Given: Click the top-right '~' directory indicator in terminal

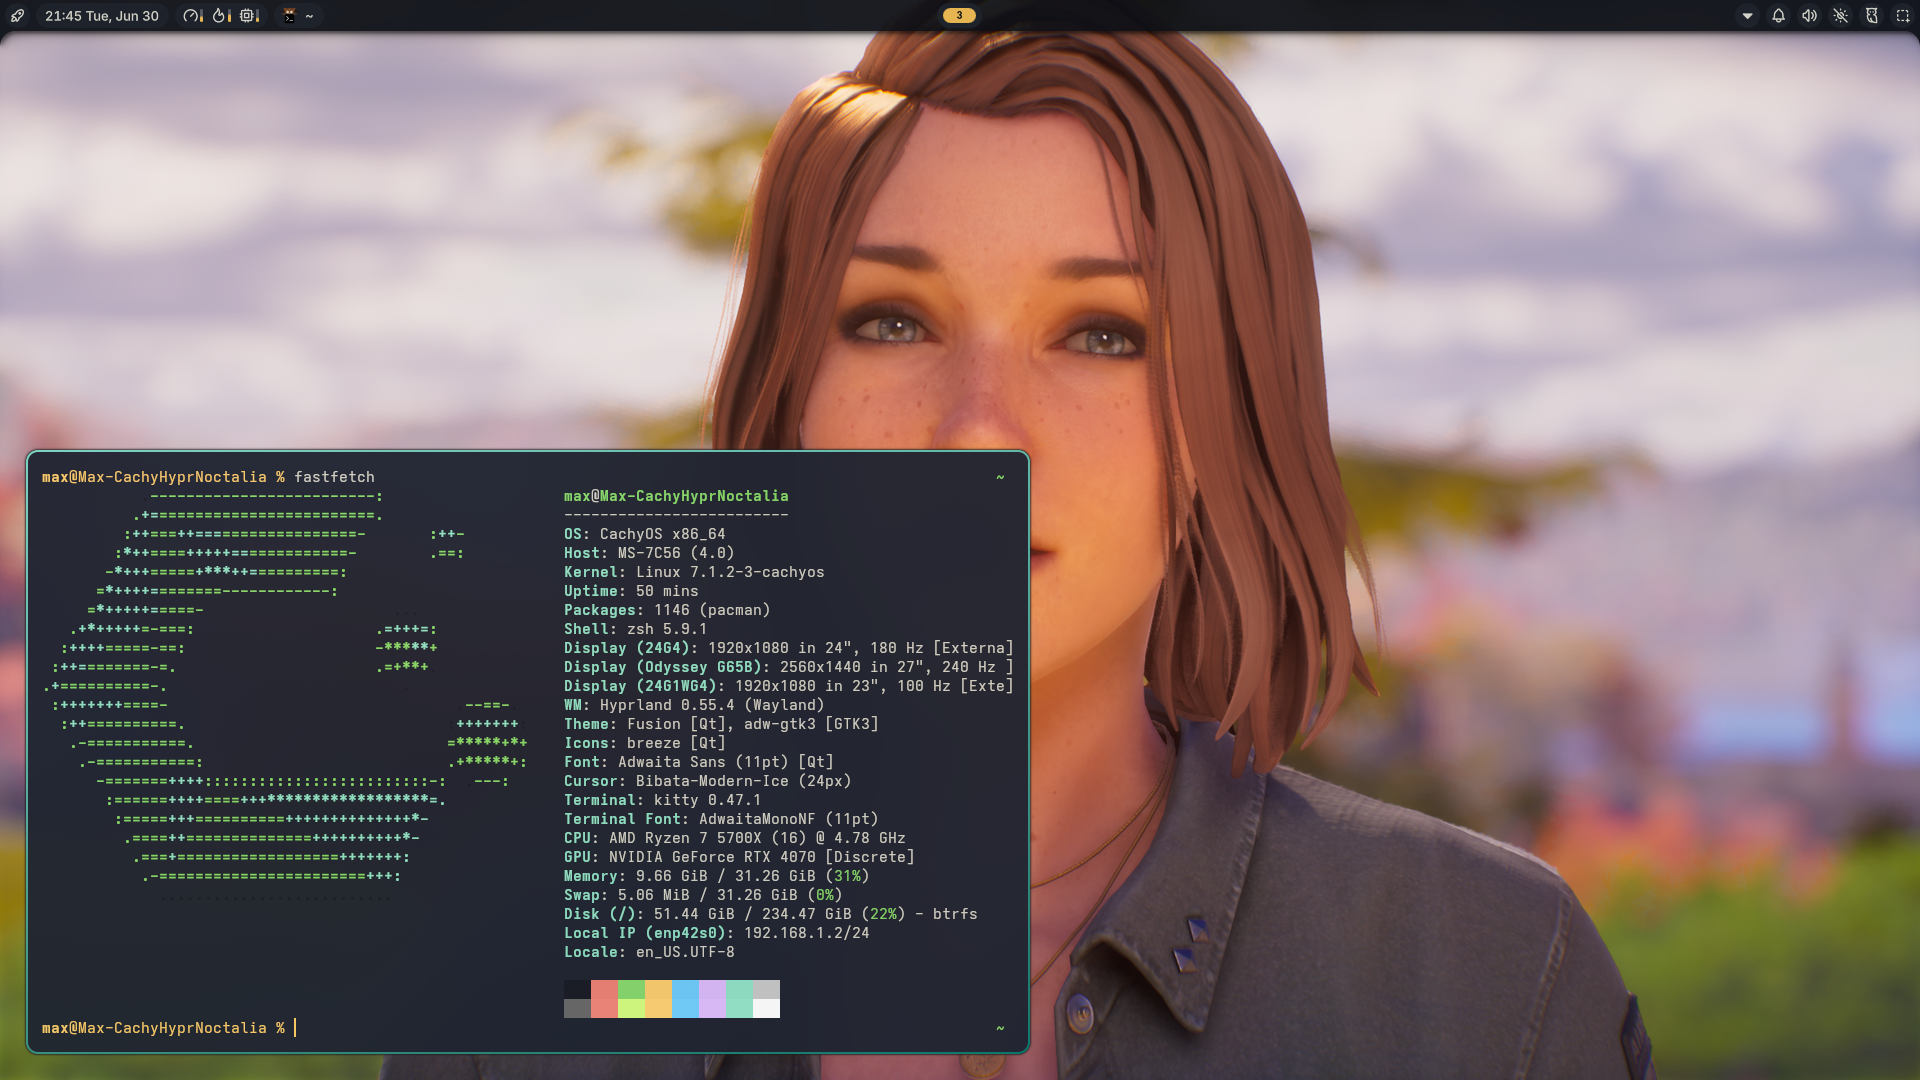Looking at the screenshot, I should click(x=1000, y=477).
